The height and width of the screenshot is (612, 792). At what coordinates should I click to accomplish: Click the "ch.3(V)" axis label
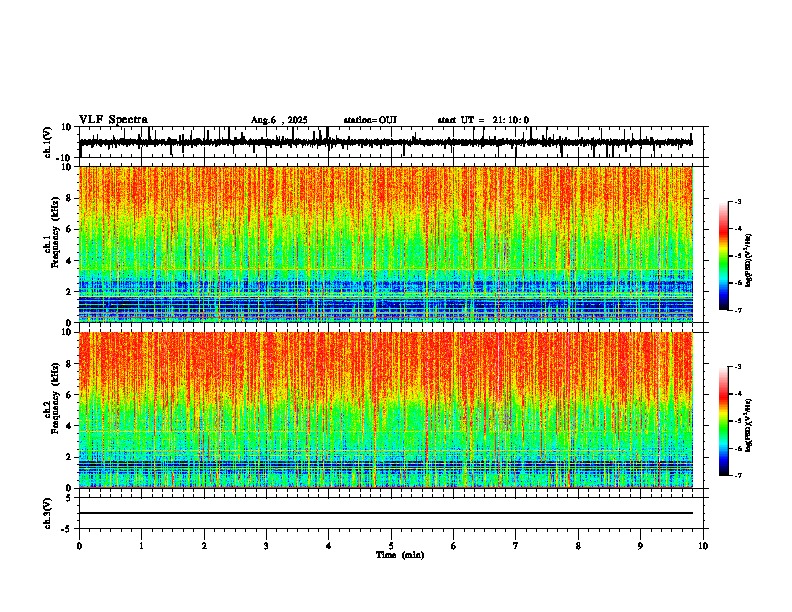click(48, 513)
